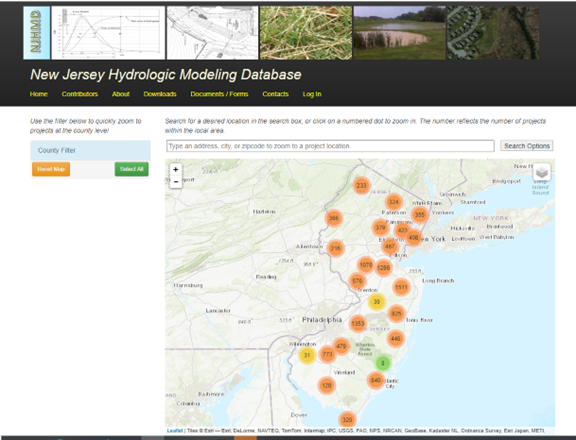Viewport: 576px width, 440px height.
Task: Click the green 8 cluster marker
Action: pos(383,363)
